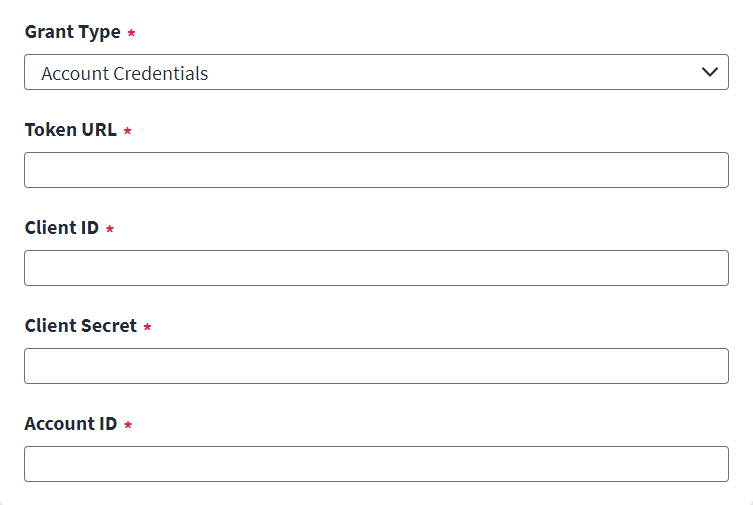Click into the Token URL field
753x505 pixels.
[376, 170]
